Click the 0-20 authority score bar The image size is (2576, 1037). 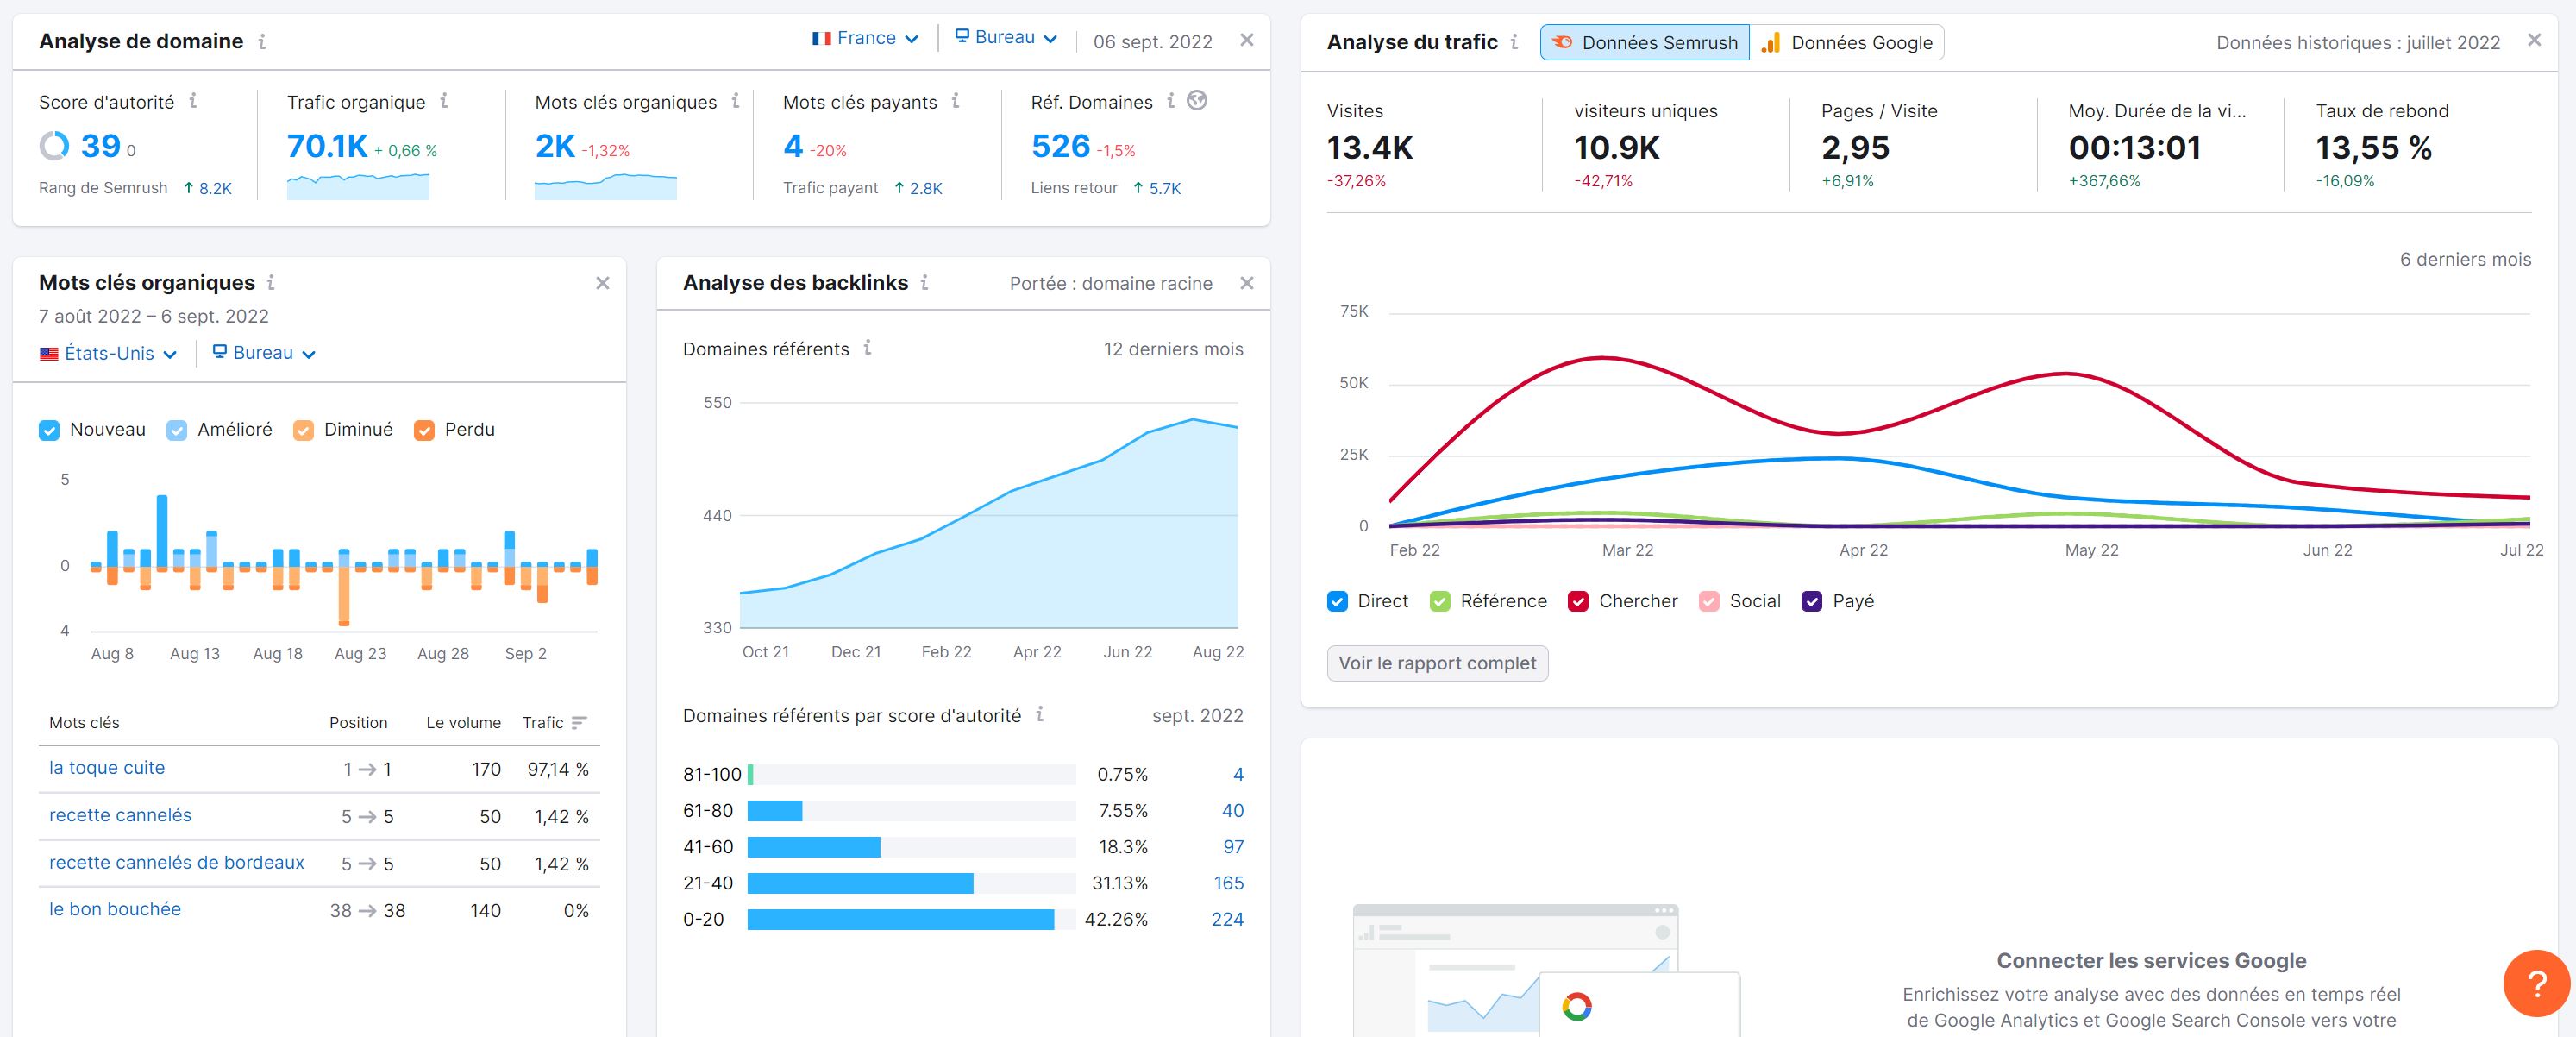point(900,919)
